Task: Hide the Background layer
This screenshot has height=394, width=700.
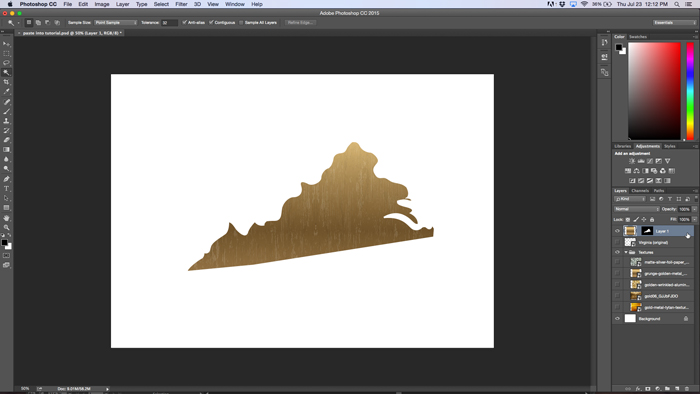Action: pos(617,319)
